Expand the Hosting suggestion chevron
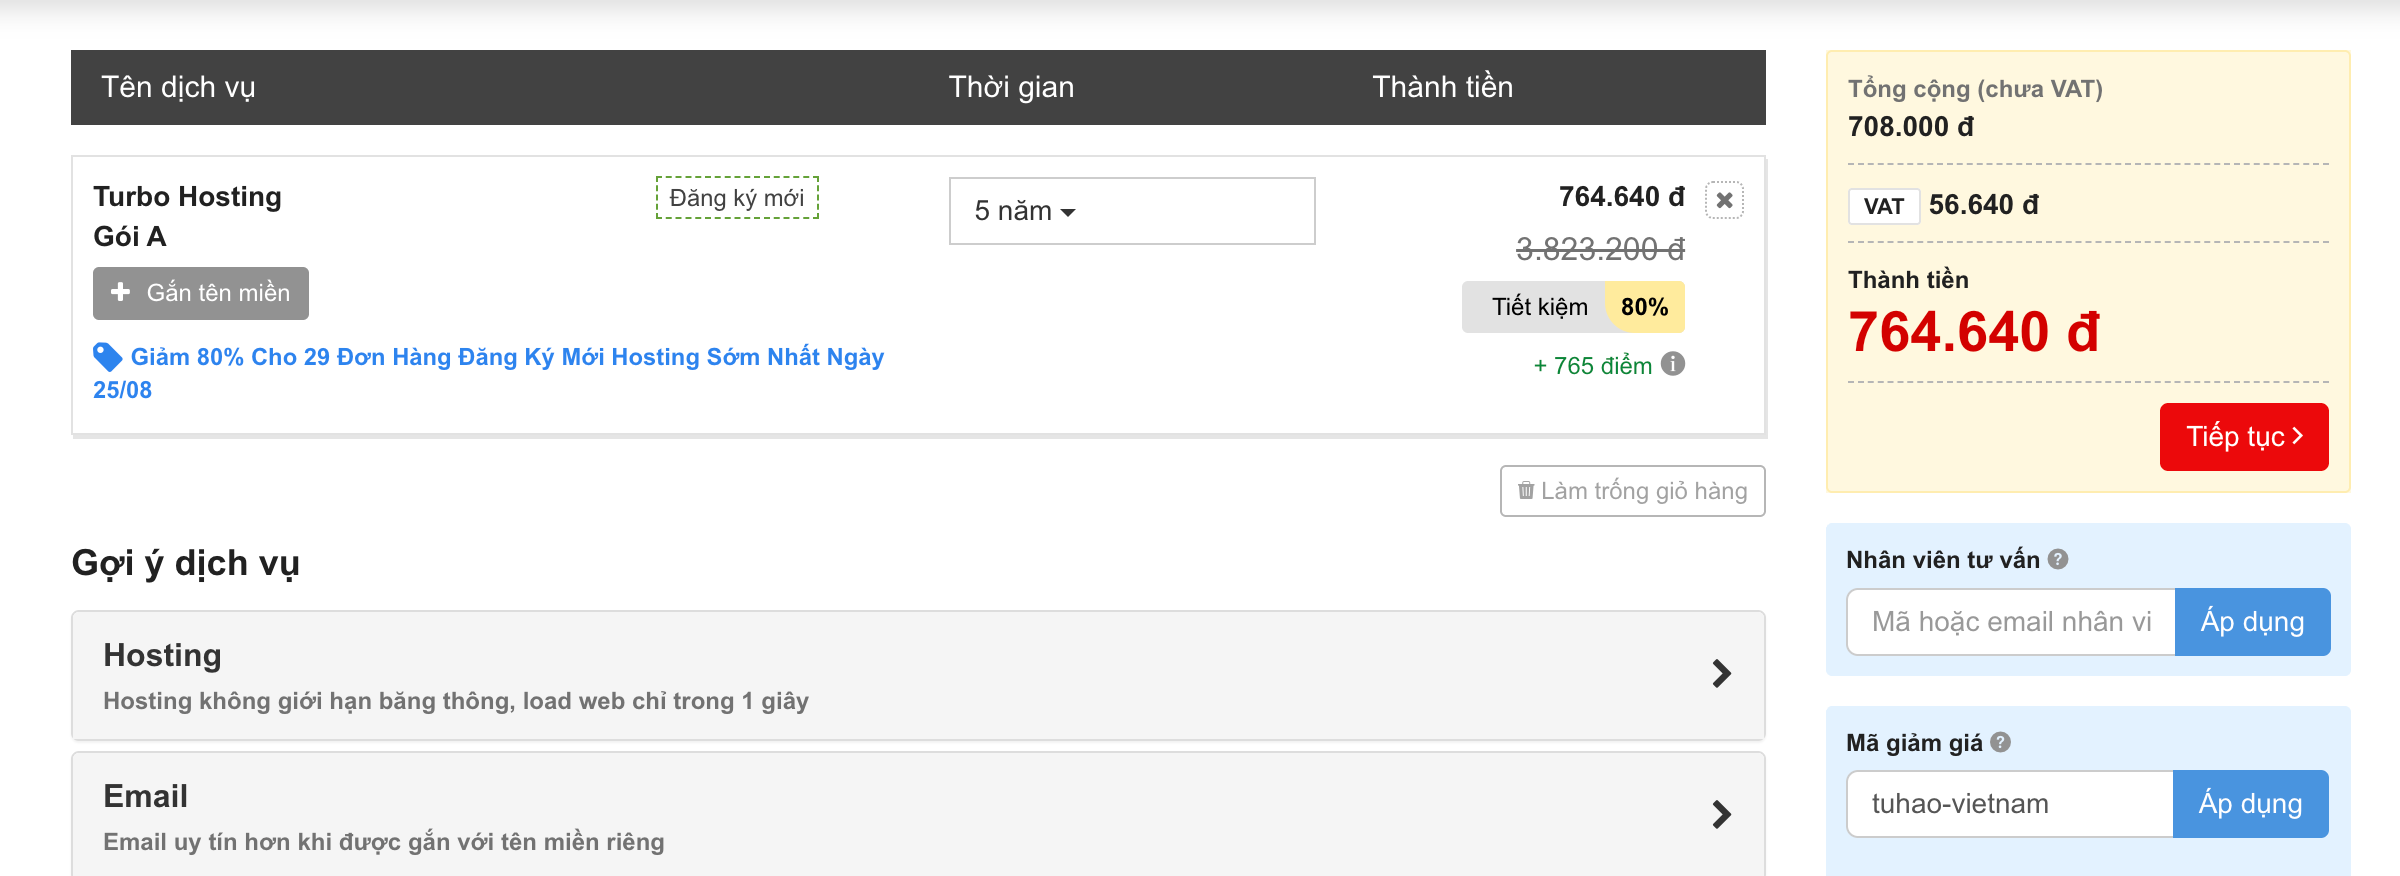2400x876 pixels. (1721, 673)
